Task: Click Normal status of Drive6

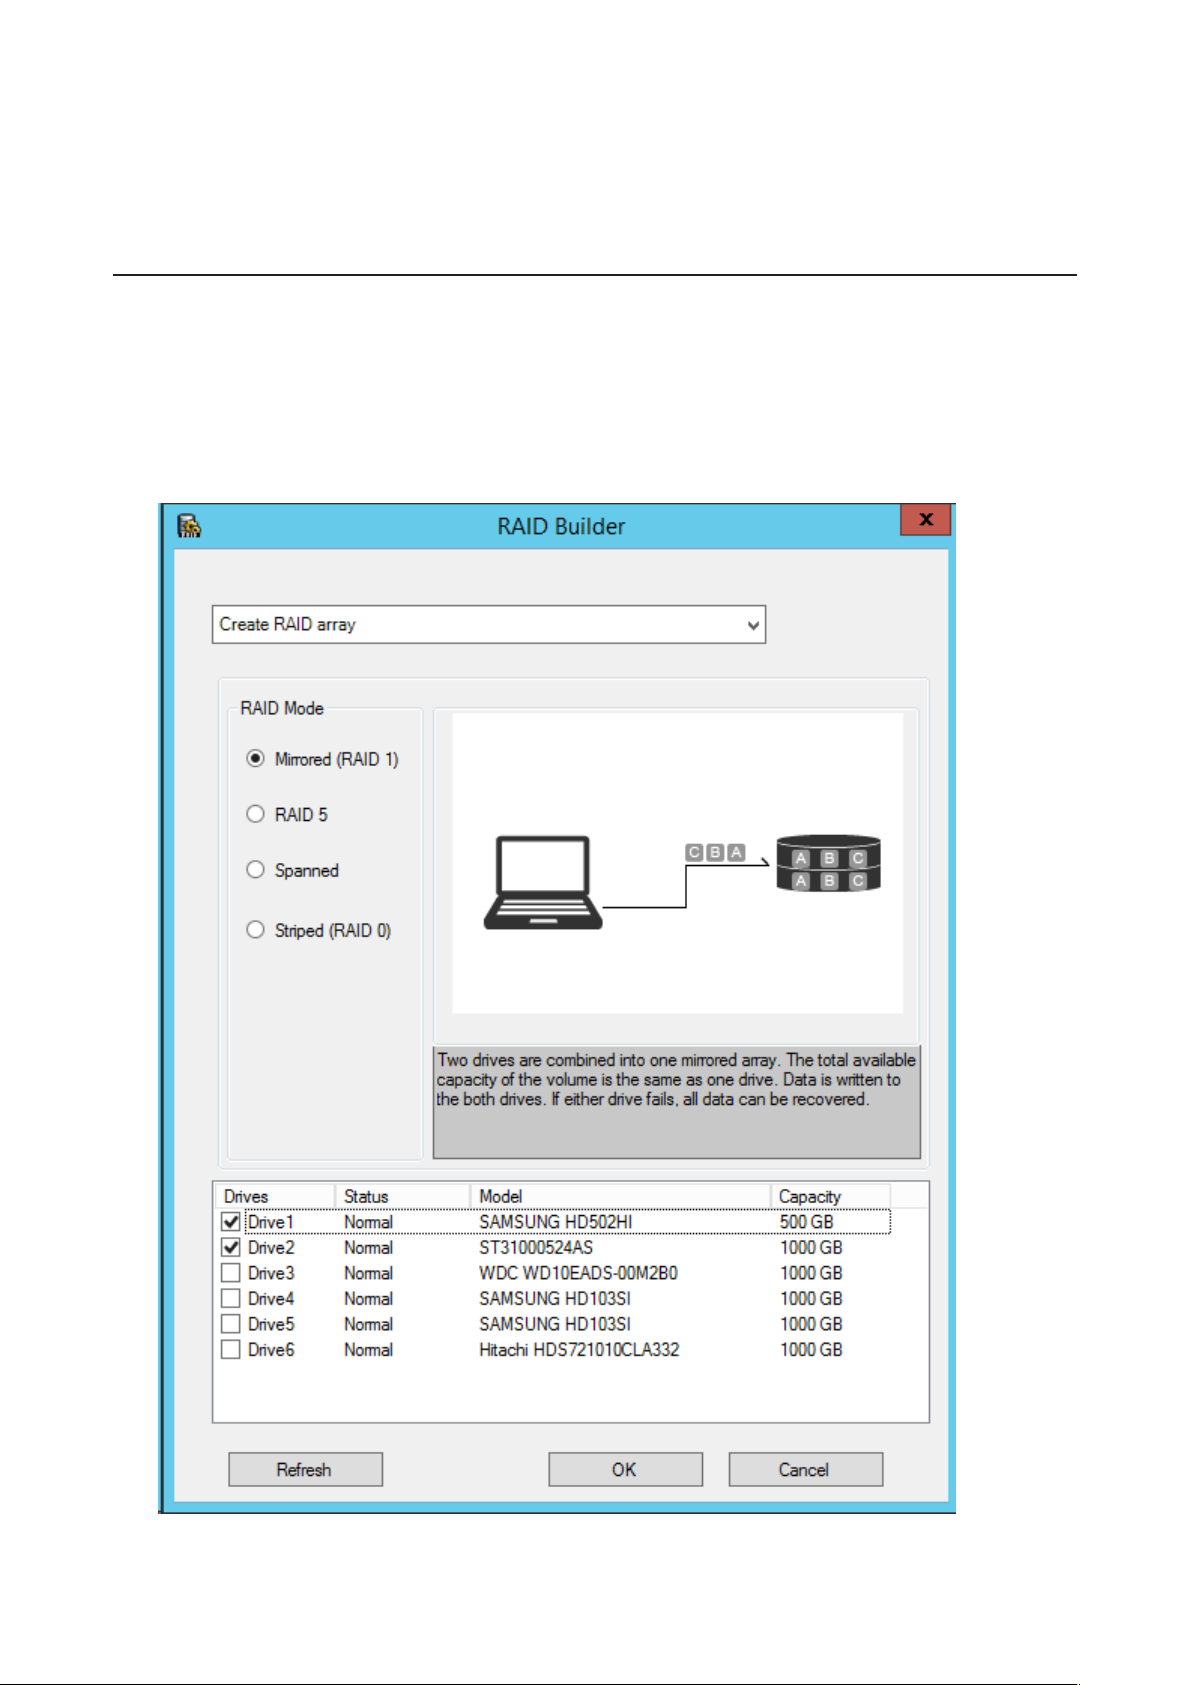Action: click(368, 1349)
